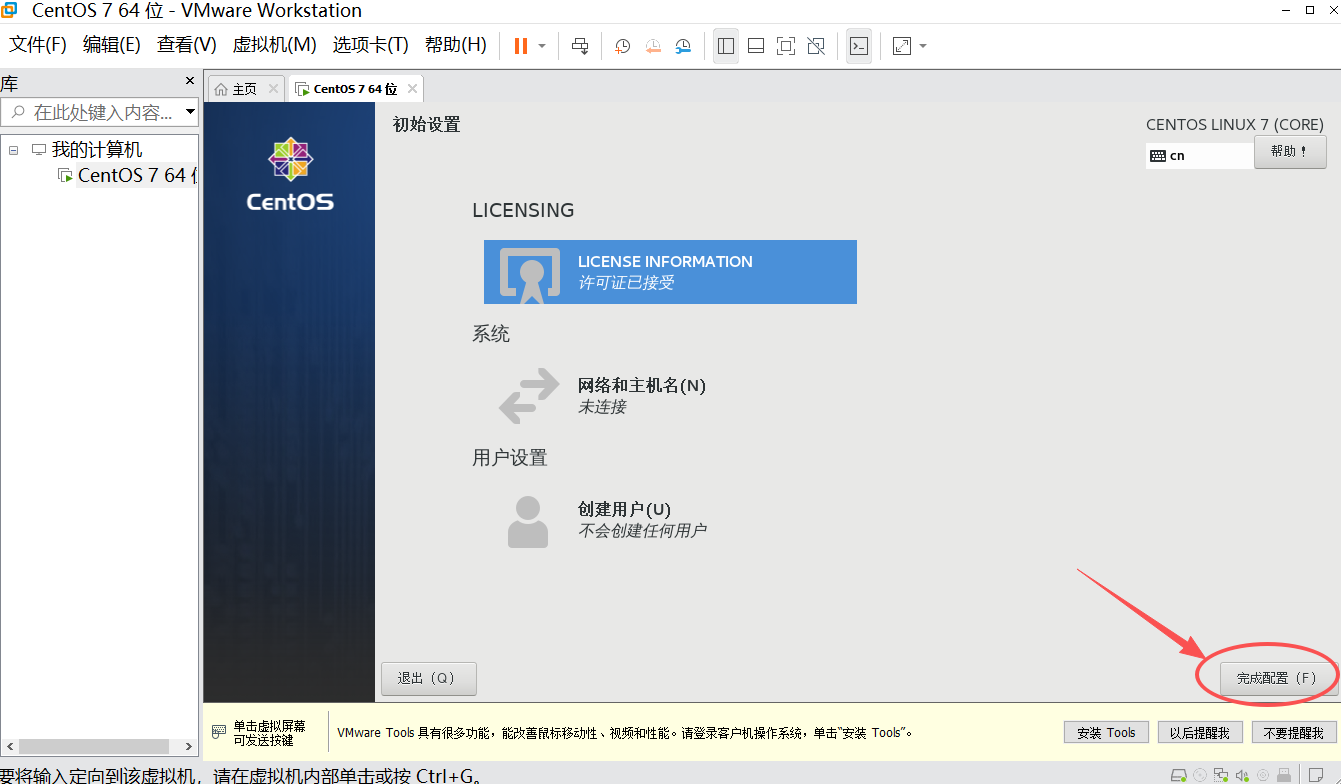
Task: Open the 帮助(H) menu
Action: point(456,45)
